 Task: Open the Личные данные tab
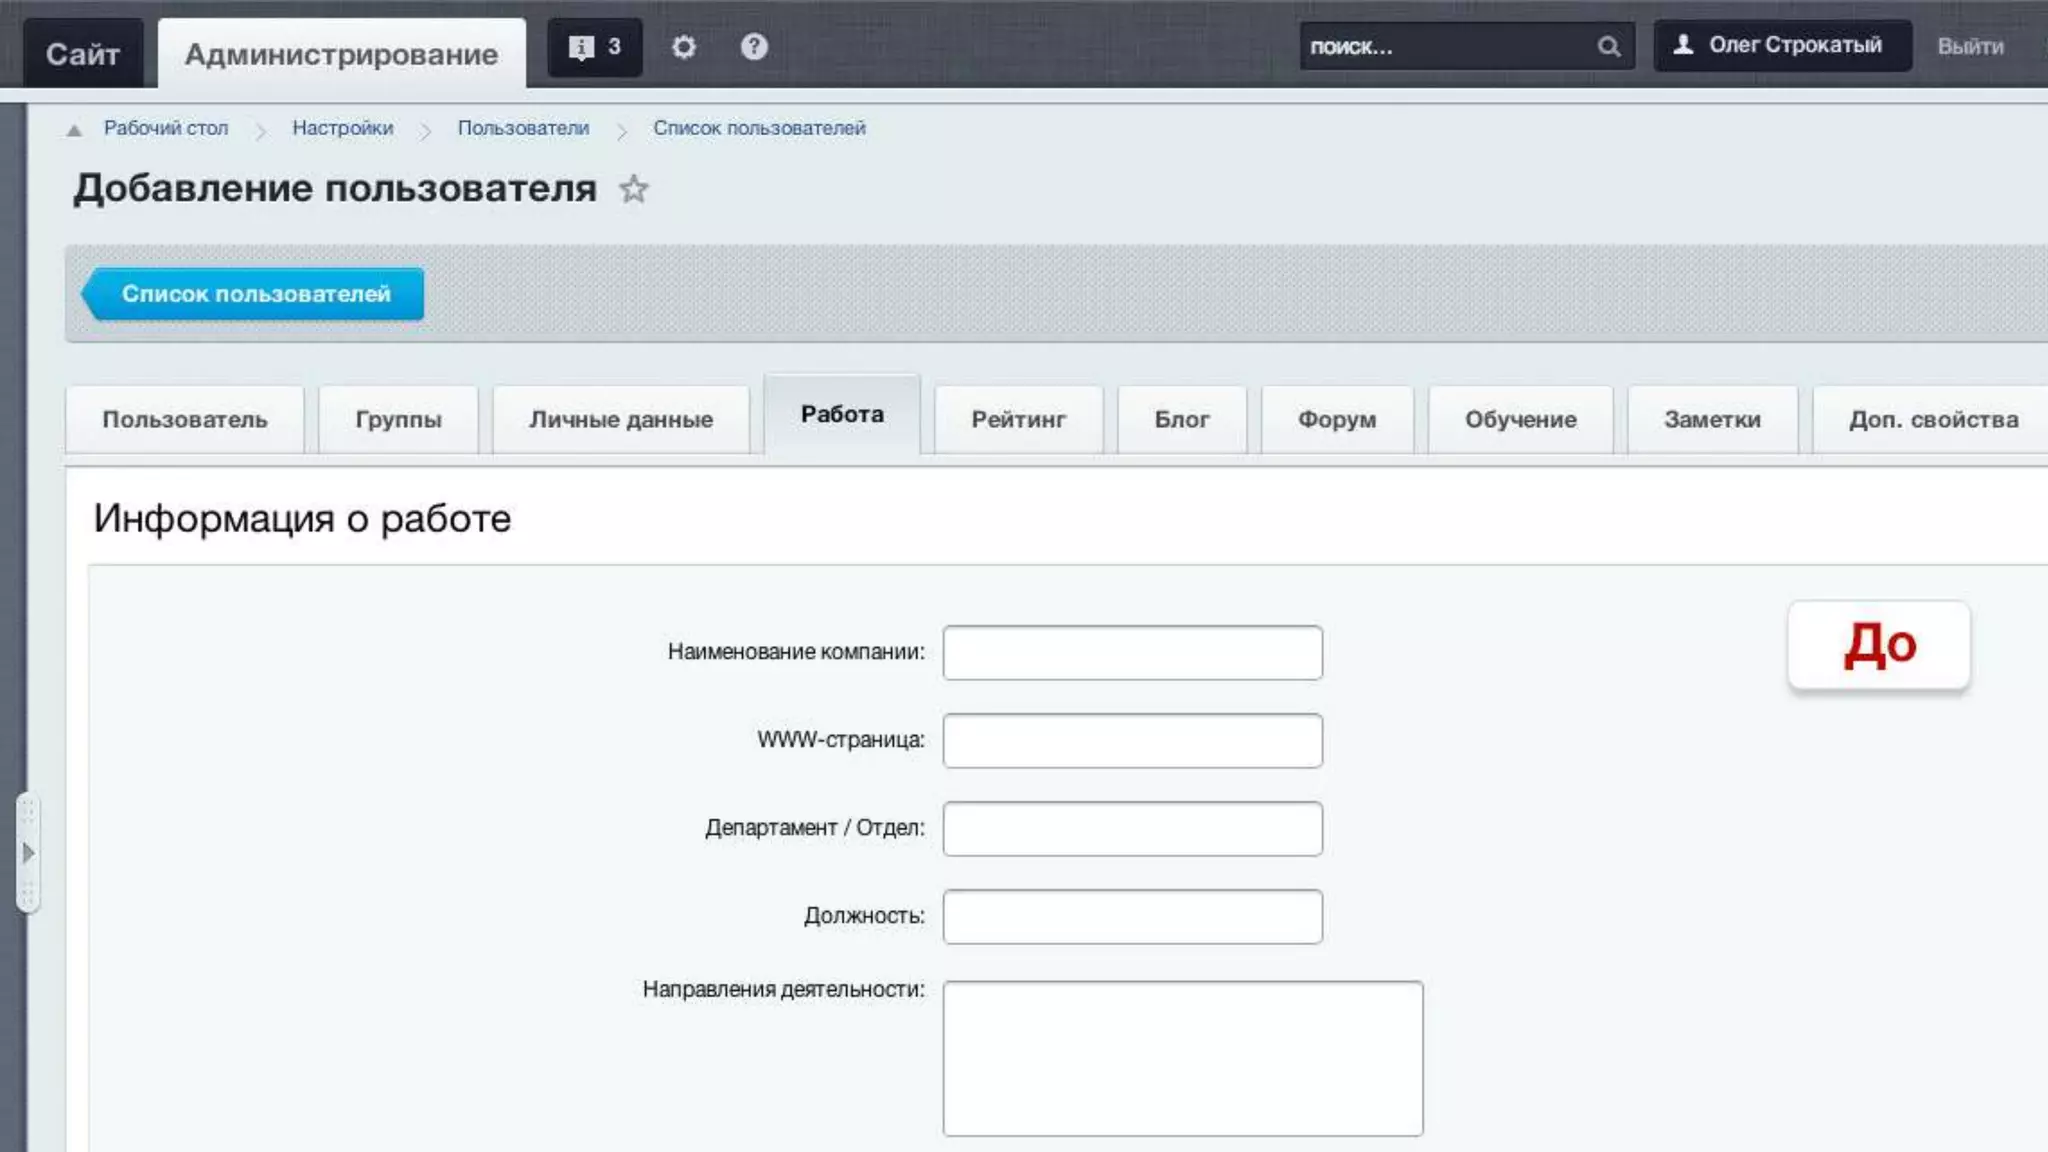(x=620, y=420)
